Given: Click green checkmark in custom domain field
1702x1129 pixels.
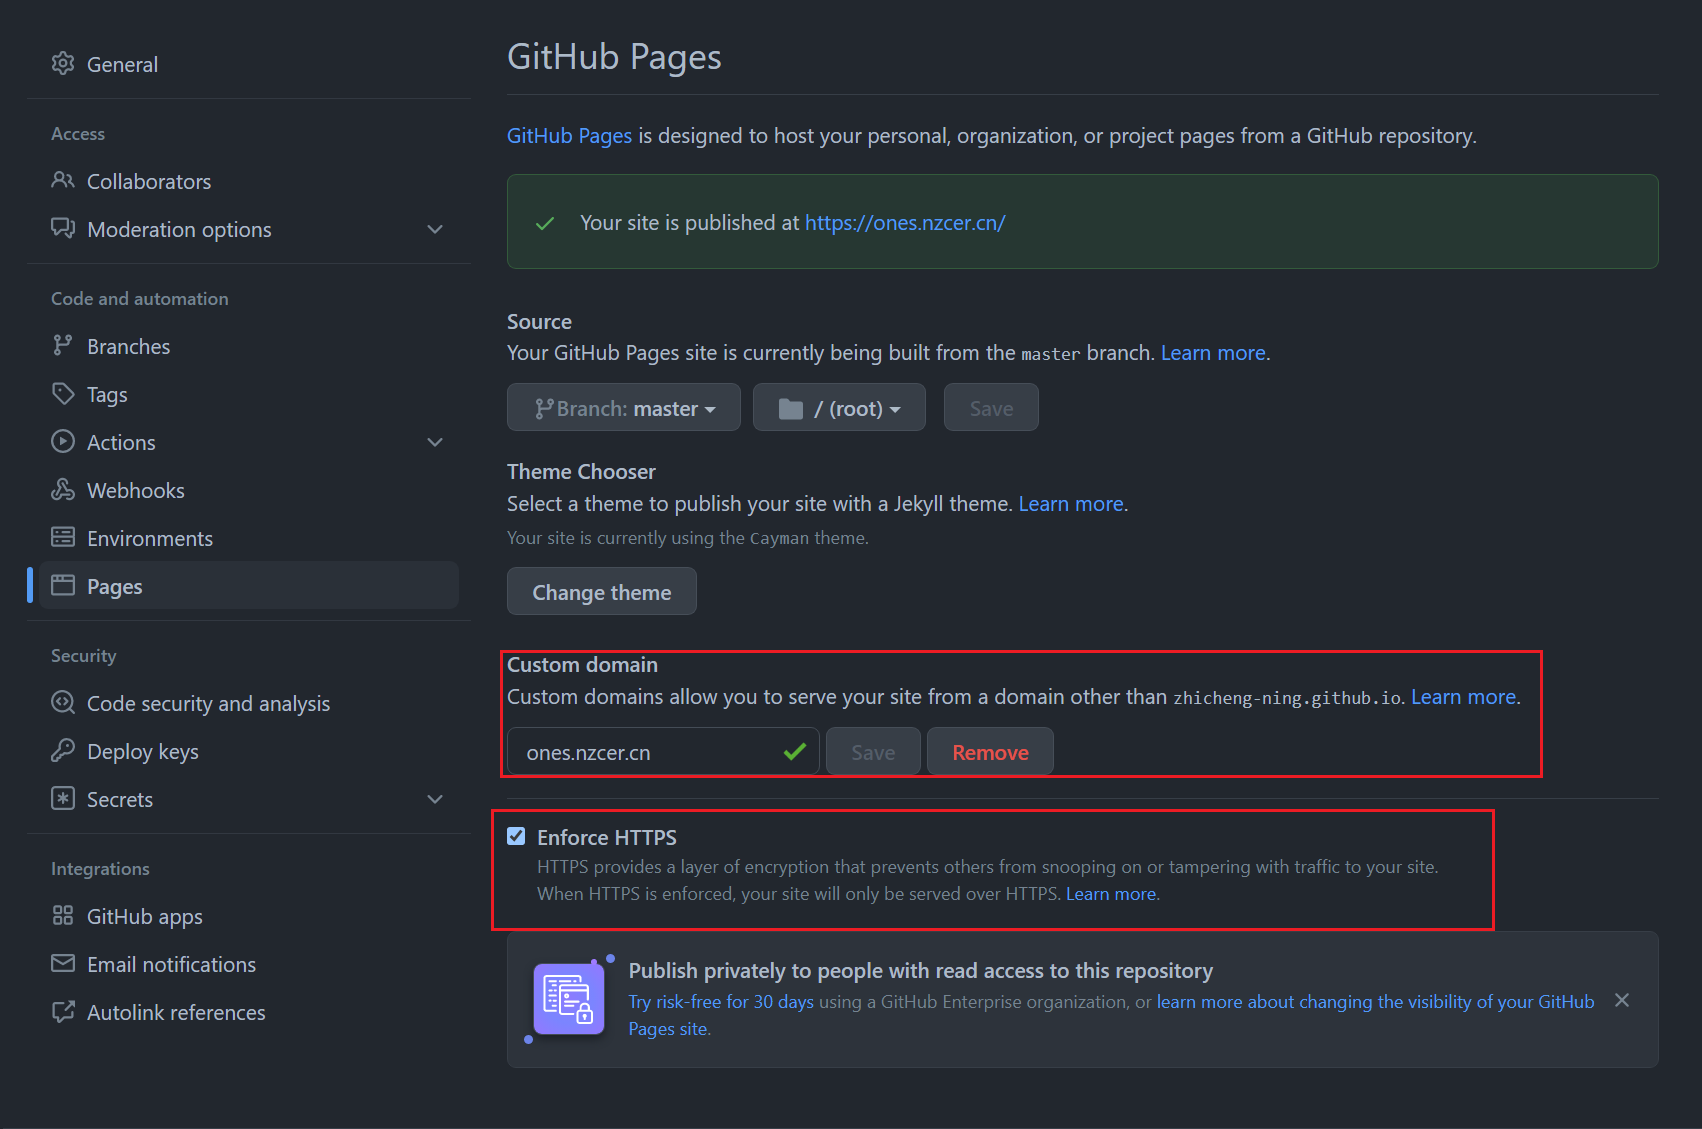Looking at the screenshot, I should pos(795,751).
